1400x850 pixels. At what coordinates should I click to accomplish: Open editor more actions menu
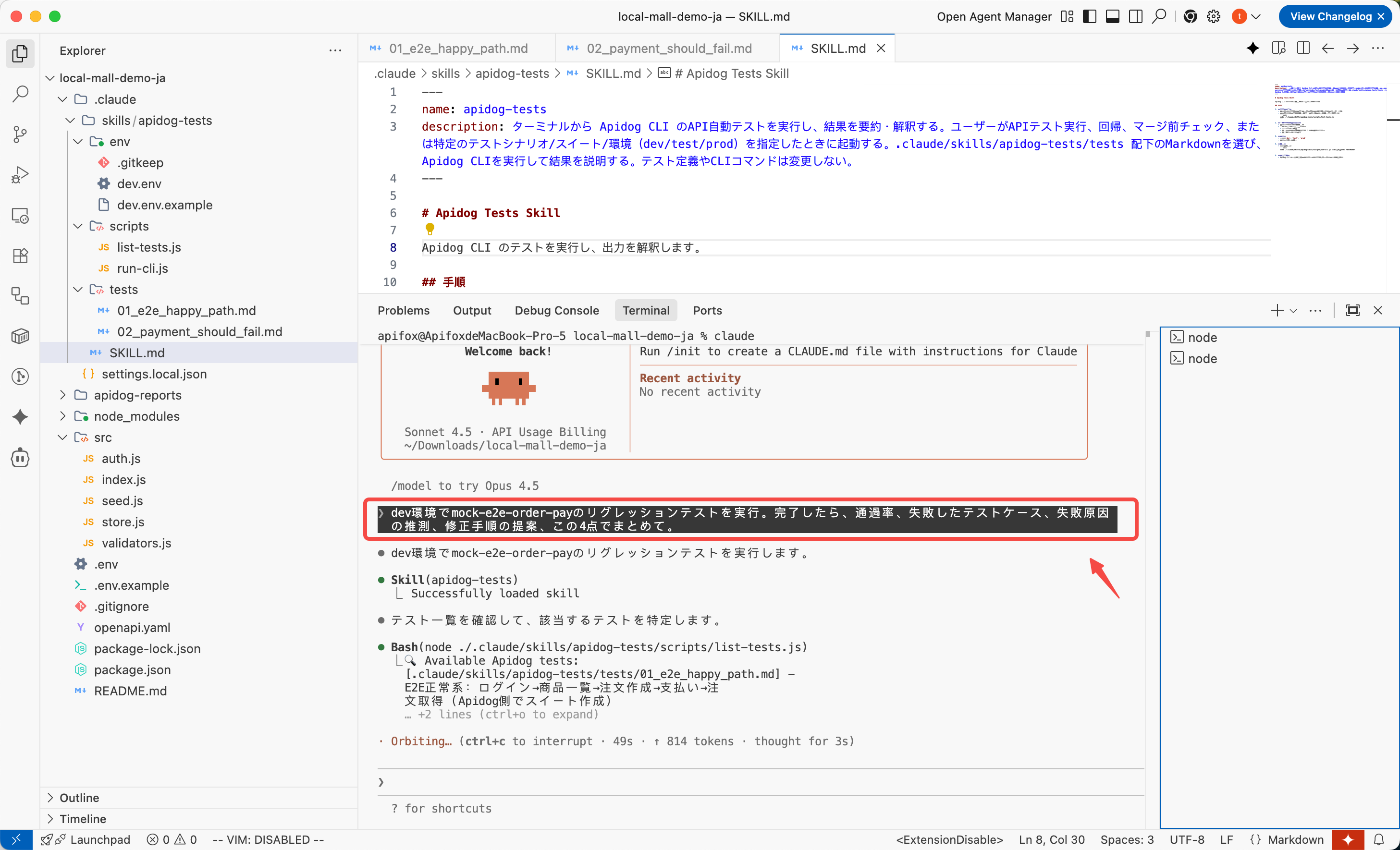click(x=1379, y=48)
